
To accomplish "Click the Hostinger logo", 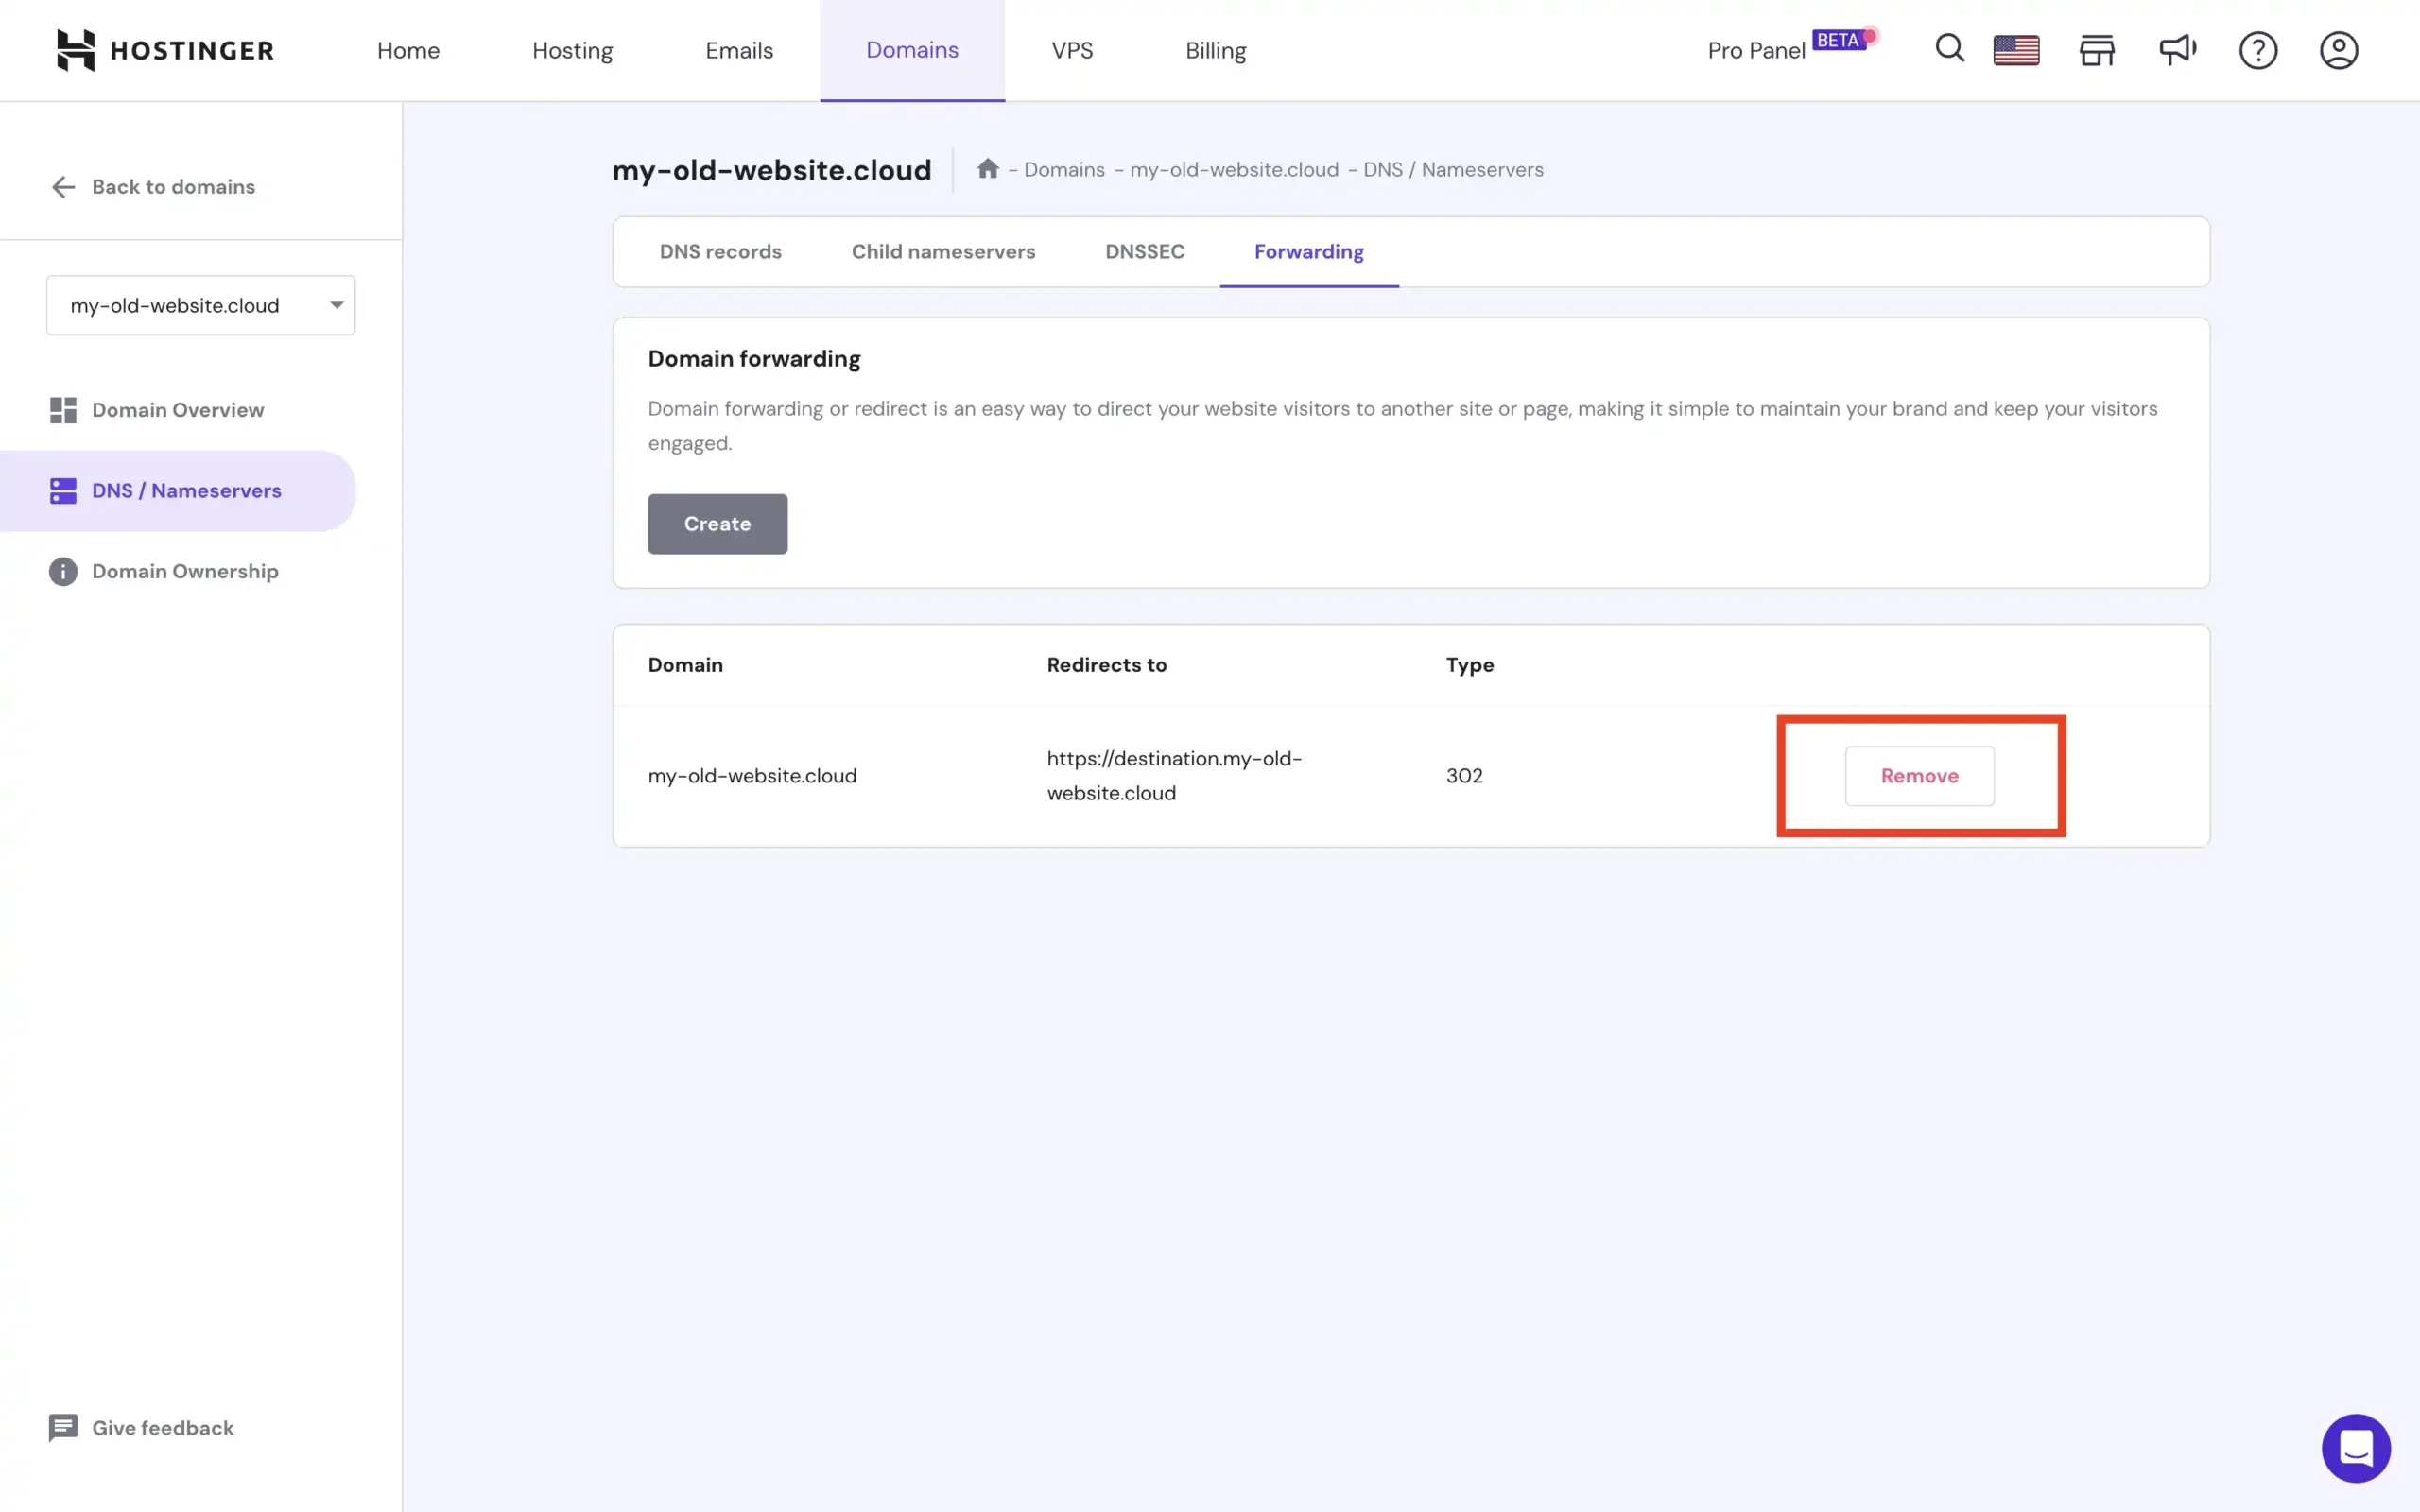I will [165, 50].
